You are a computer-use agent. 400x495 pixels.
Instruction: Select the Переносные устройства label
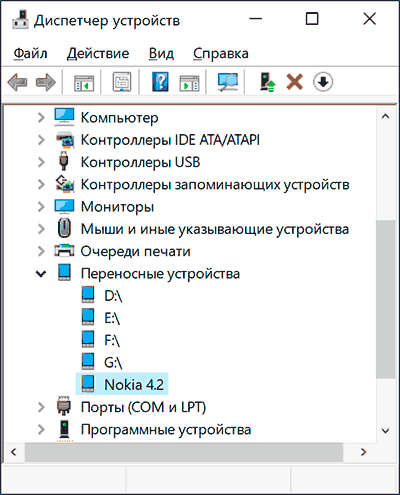(x=160, y=274)
